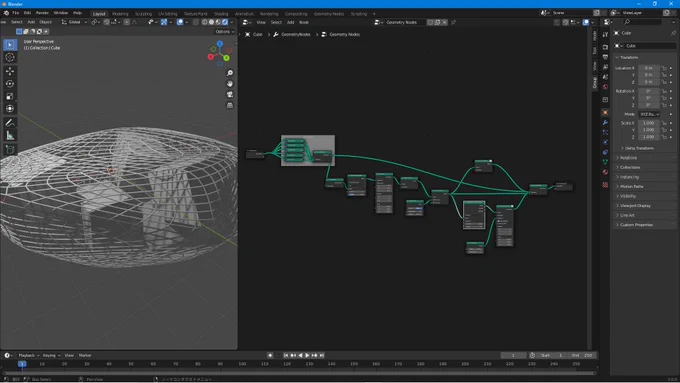
Task: Open the Scene properties tab icon
Action: (605, 77)
